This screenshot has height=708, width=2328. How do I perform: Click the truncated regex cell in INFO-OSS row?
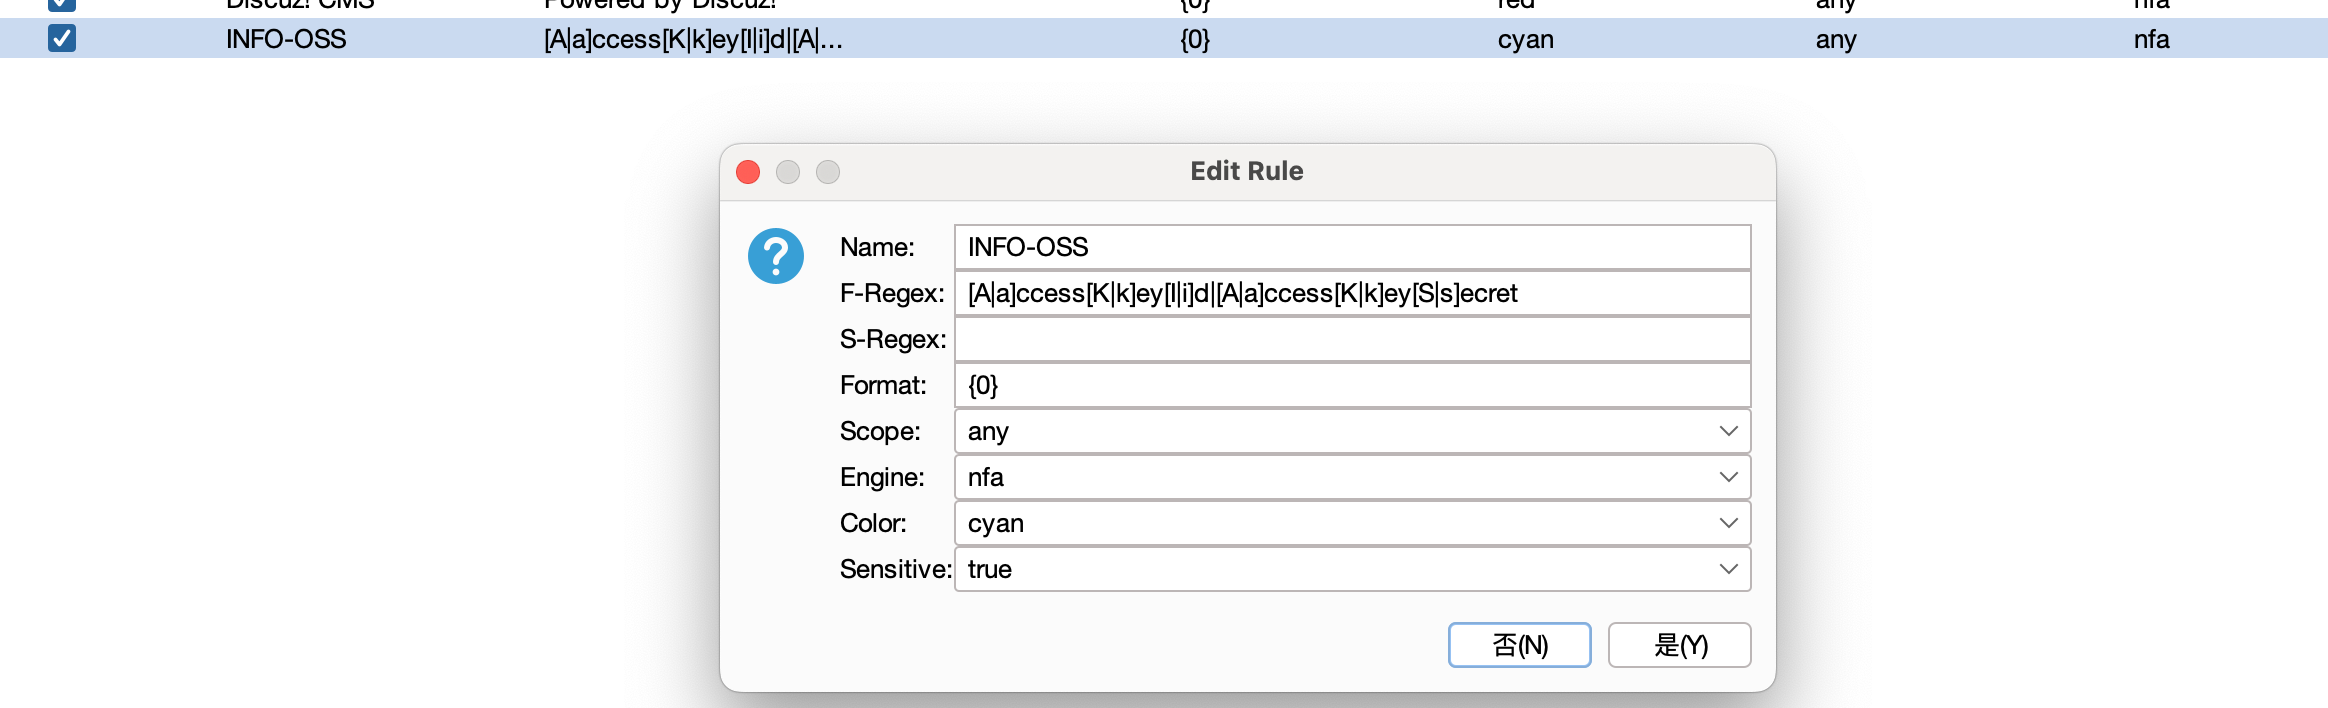(693, 40)
